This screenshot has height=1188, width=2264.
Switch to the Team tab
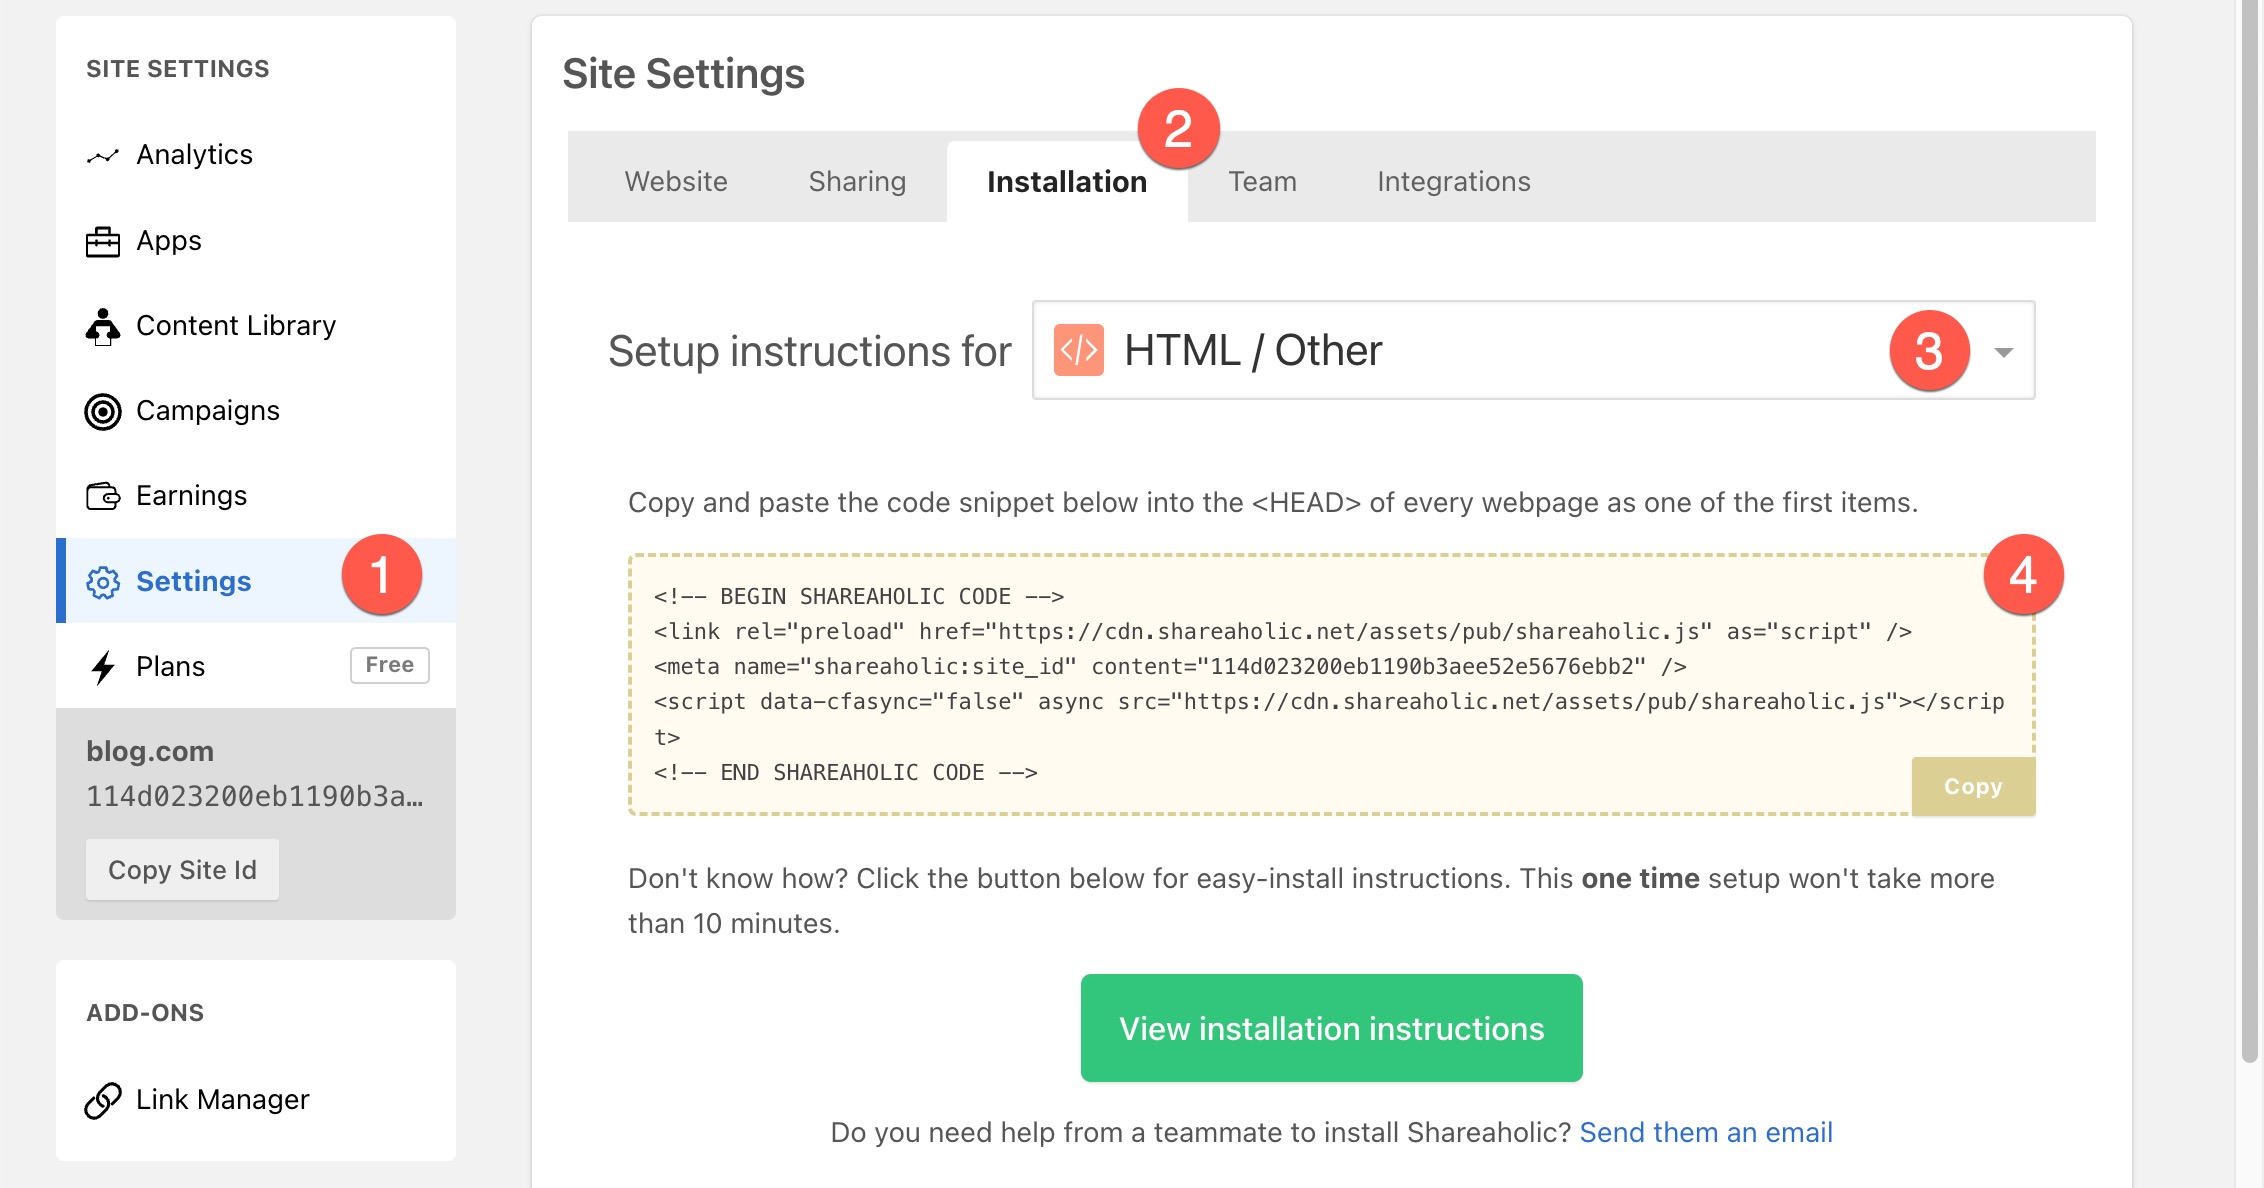pos(1262,181)
